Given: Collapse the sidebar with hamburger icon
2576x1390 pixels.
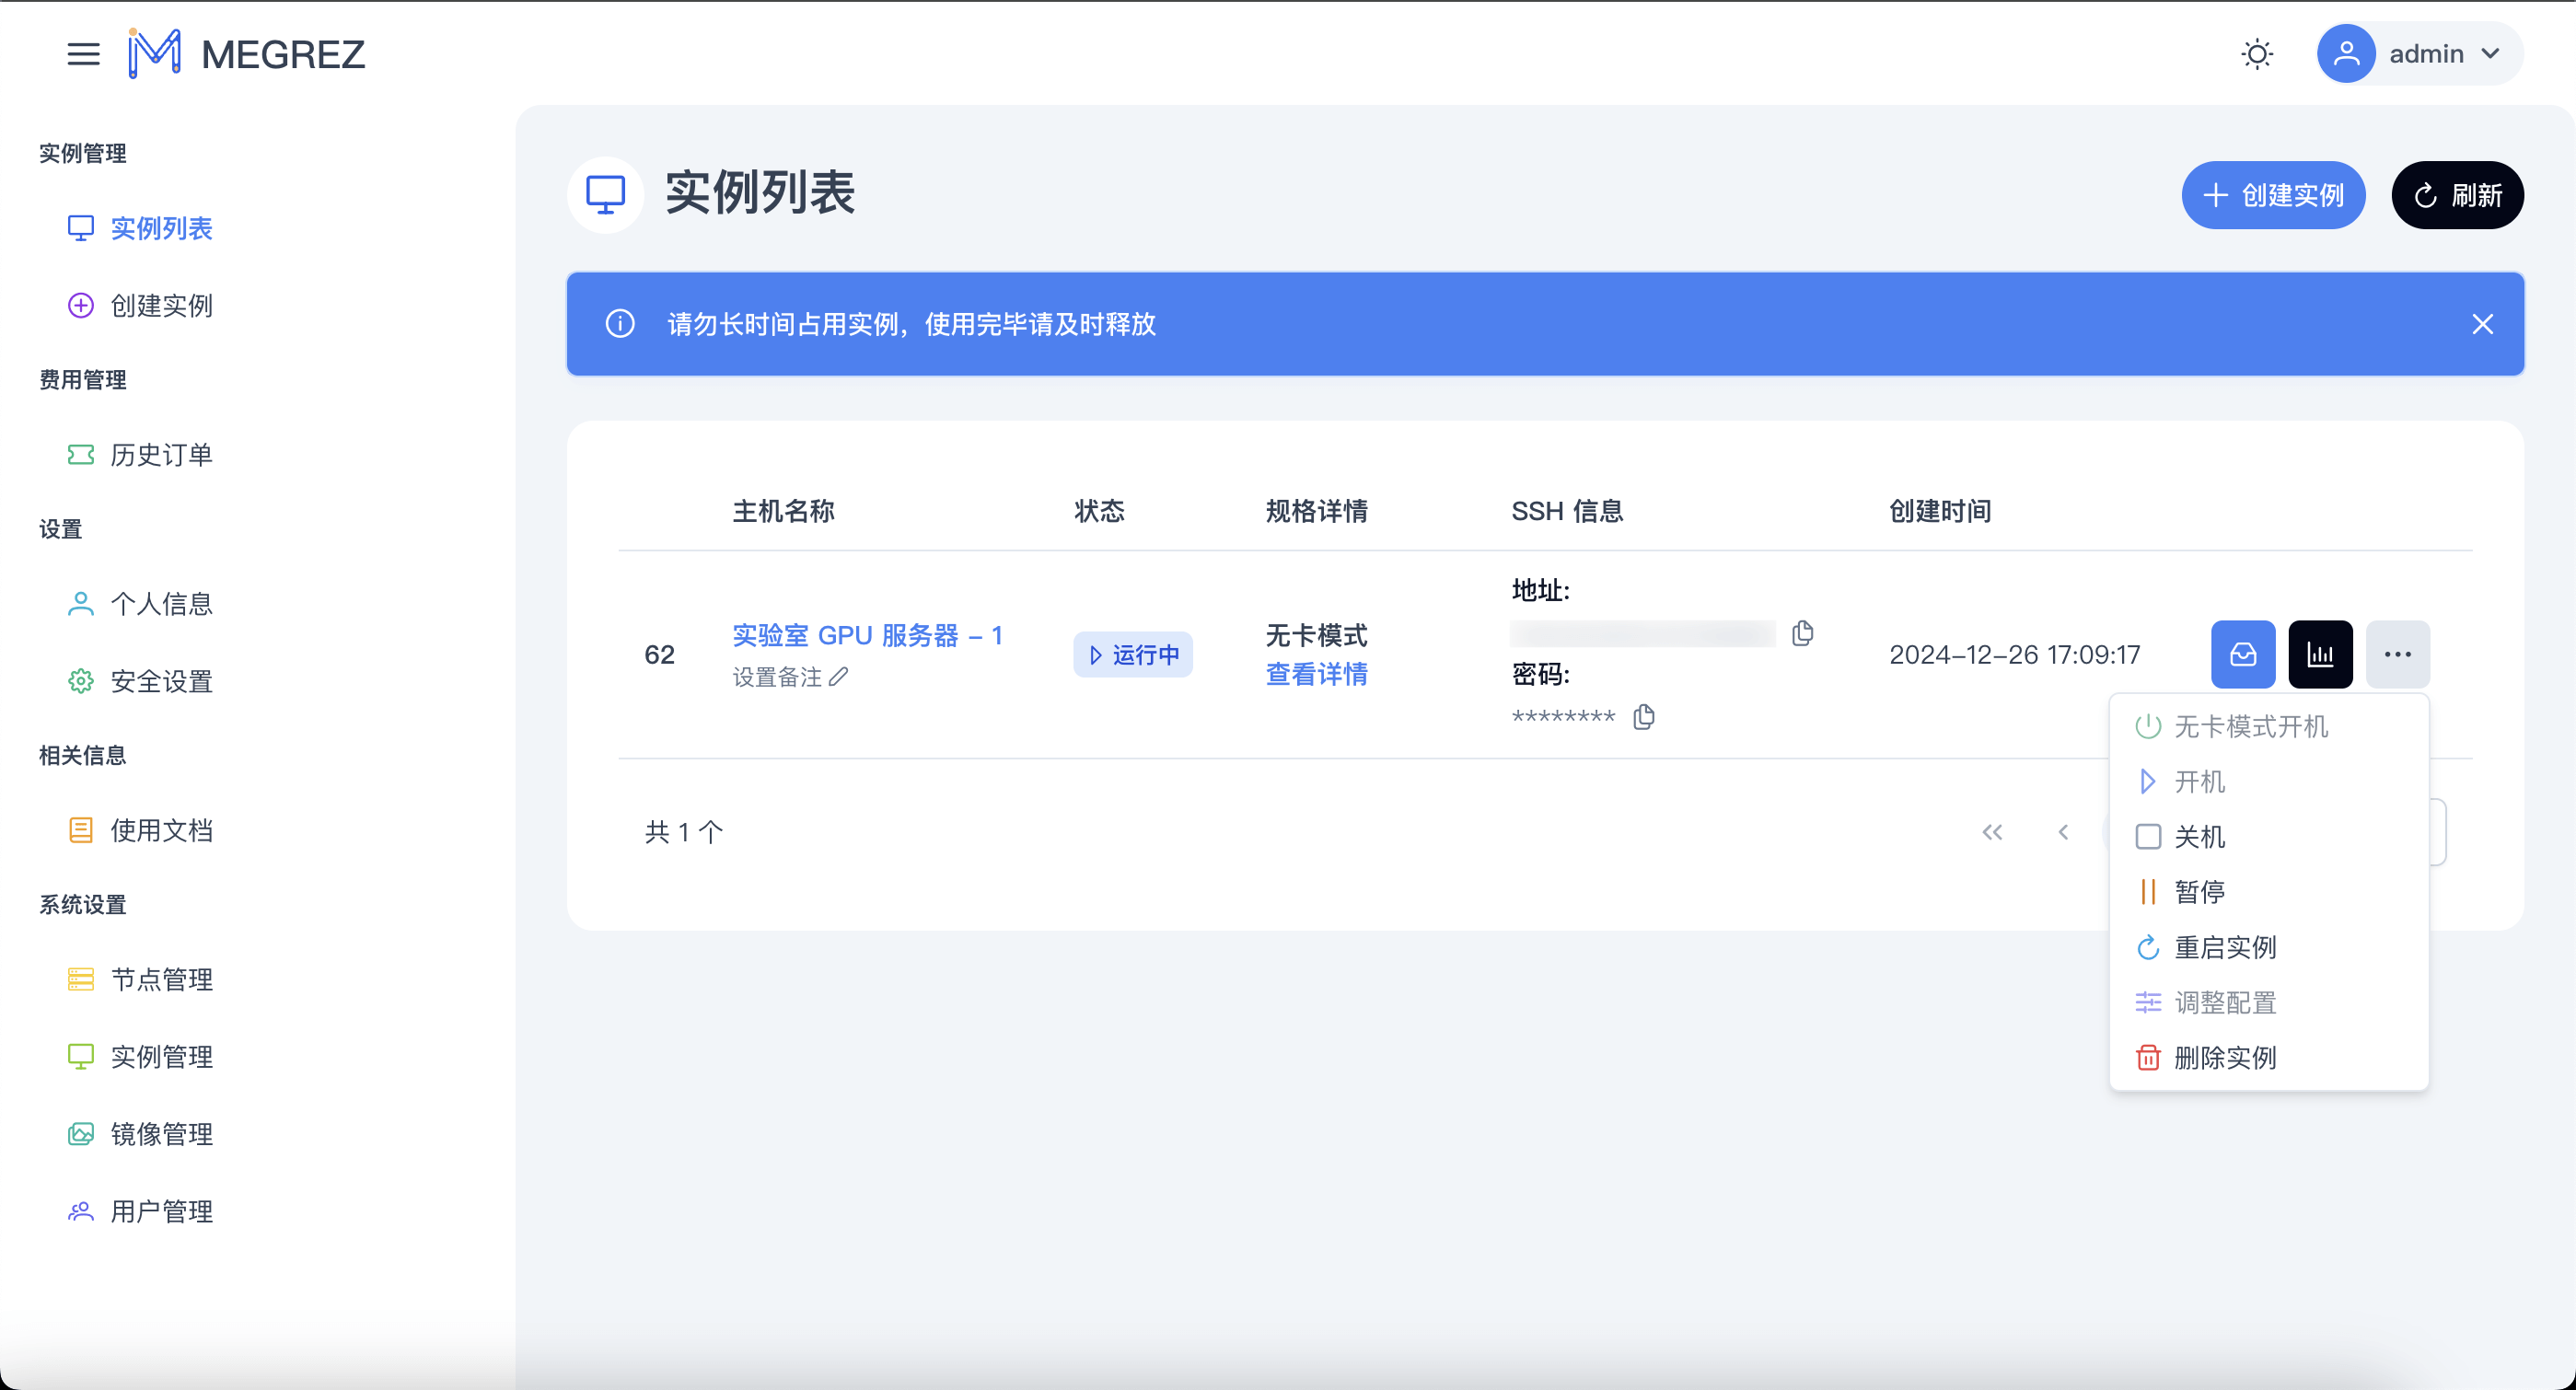Looking at the screenshot, I should (x=83, y=54).
